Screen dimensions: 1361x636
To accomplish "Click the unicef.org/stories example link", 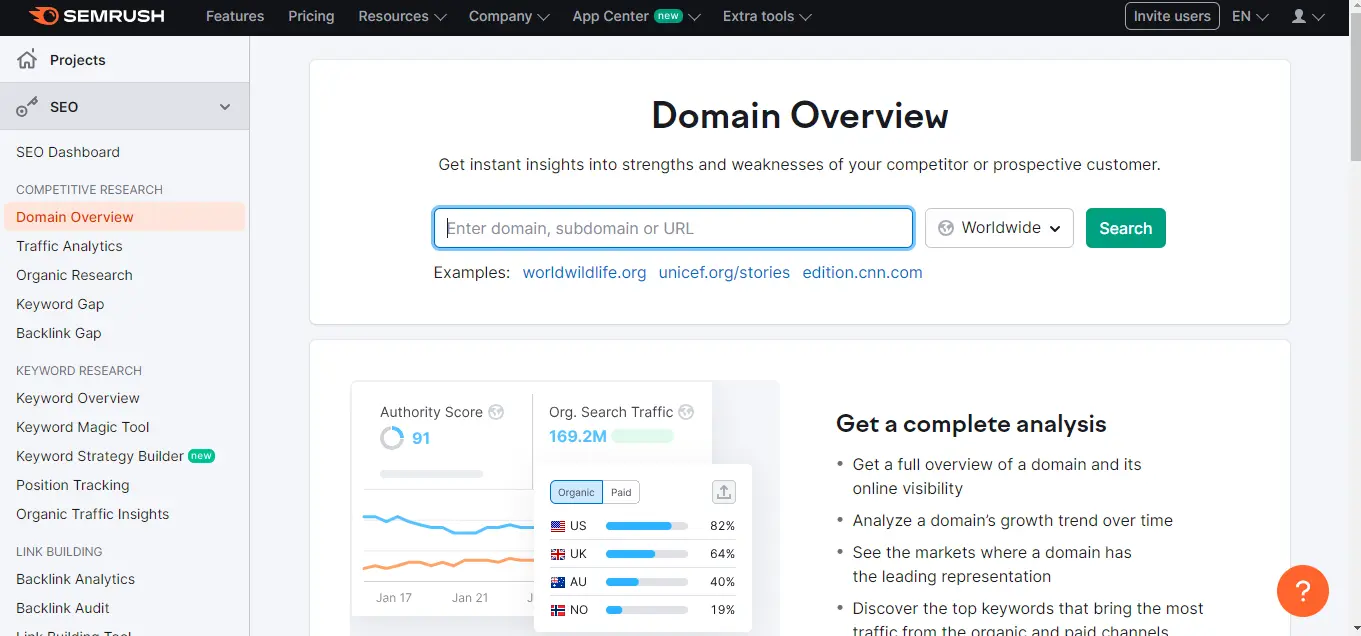I will tap(724, 272).
